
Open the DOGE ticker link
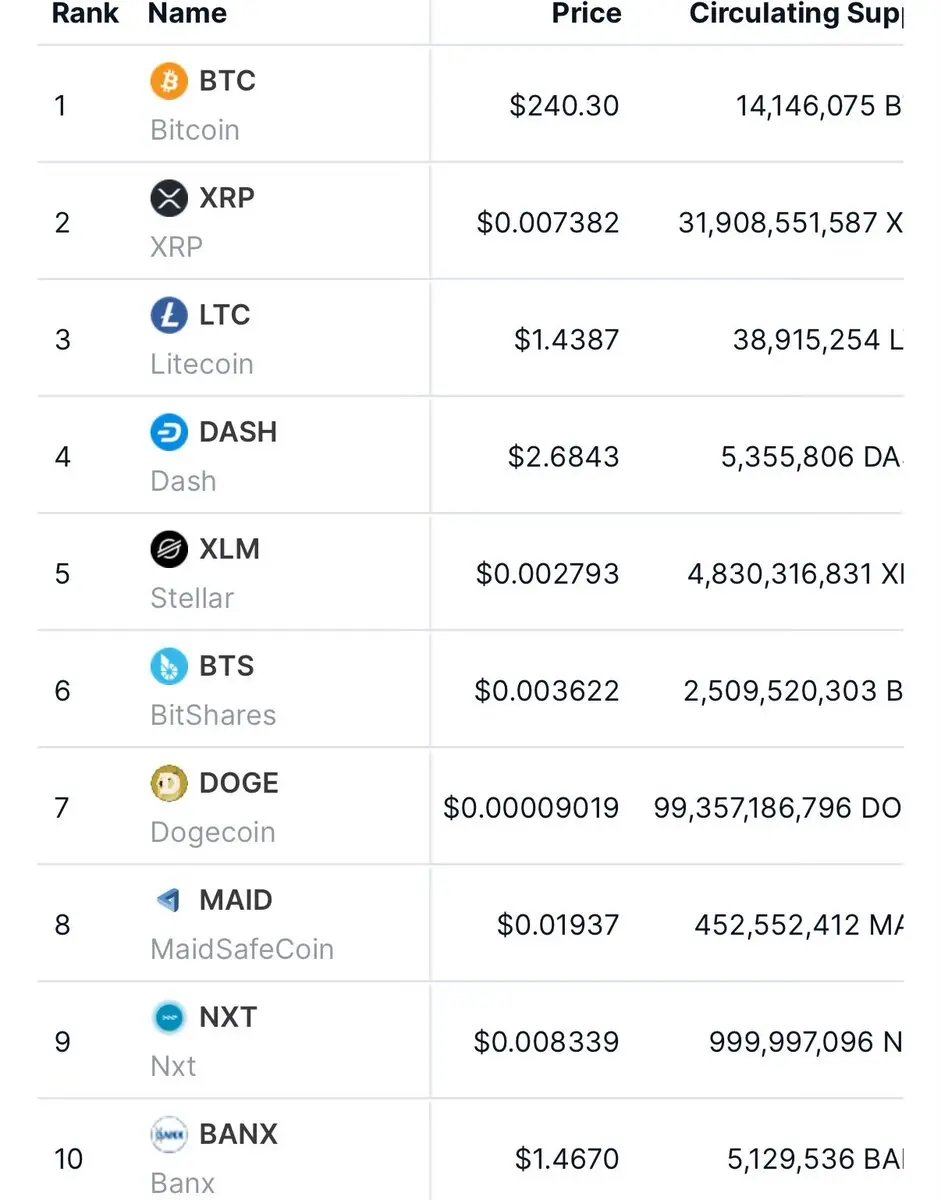(x=239, y=783)
